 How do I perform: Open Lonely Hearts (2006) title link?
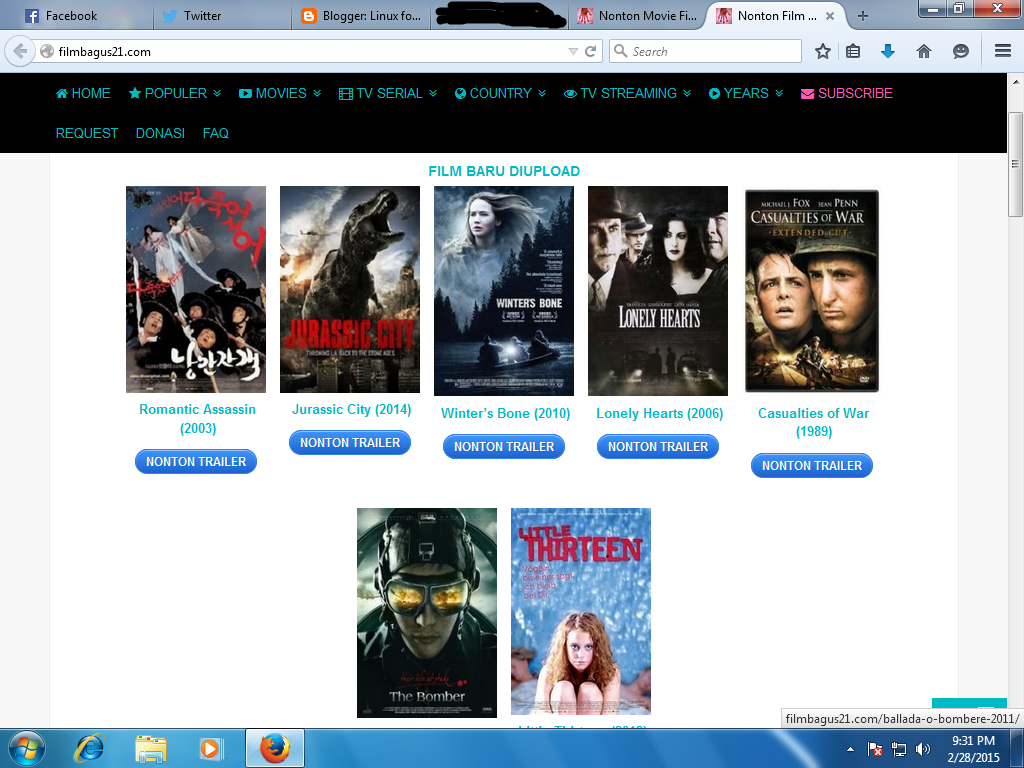point(660,413)
